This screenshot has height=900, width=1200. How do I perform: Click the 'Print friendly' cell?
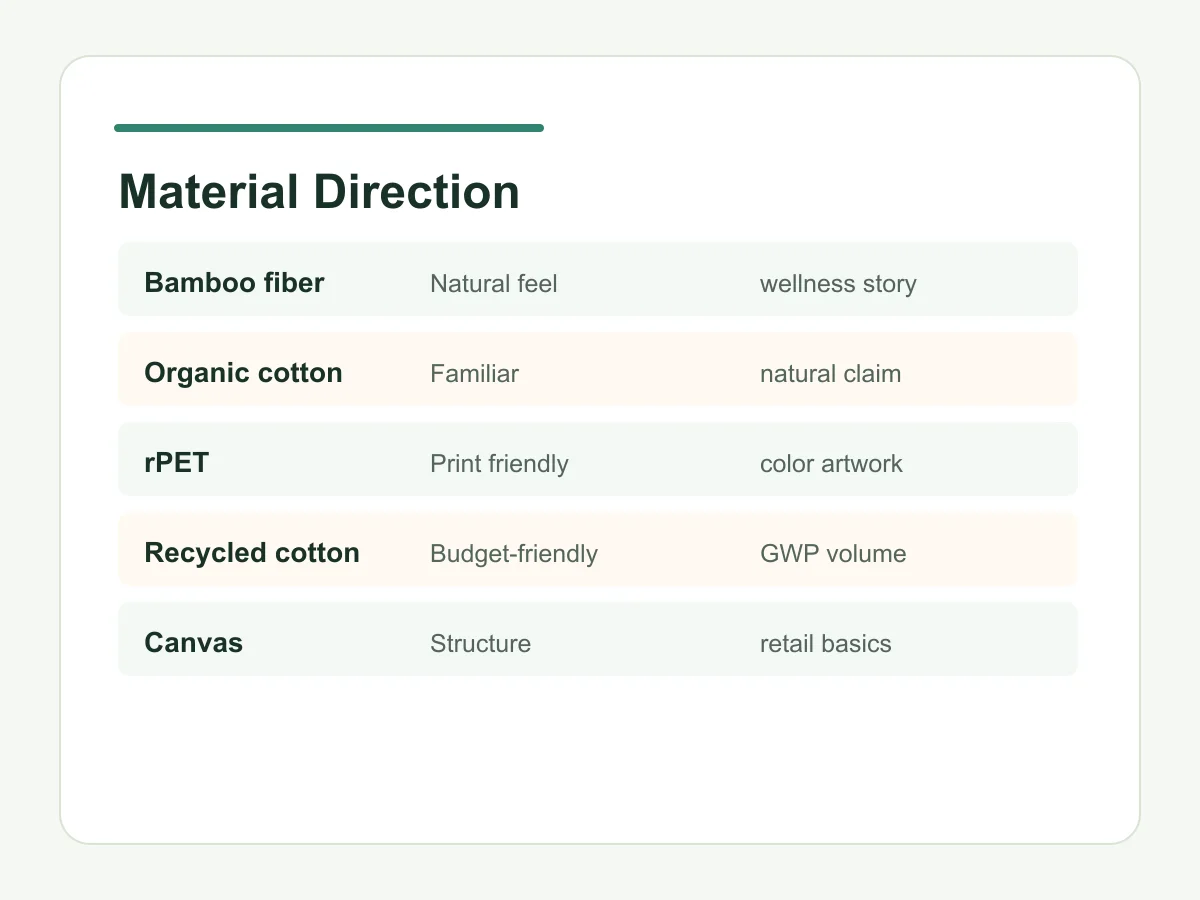coord(499,464)
